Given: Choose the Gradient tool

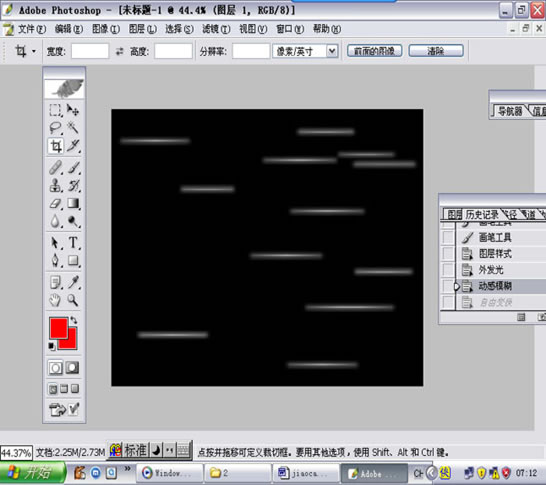Looking at the screenshot, I should click(73, 204).
